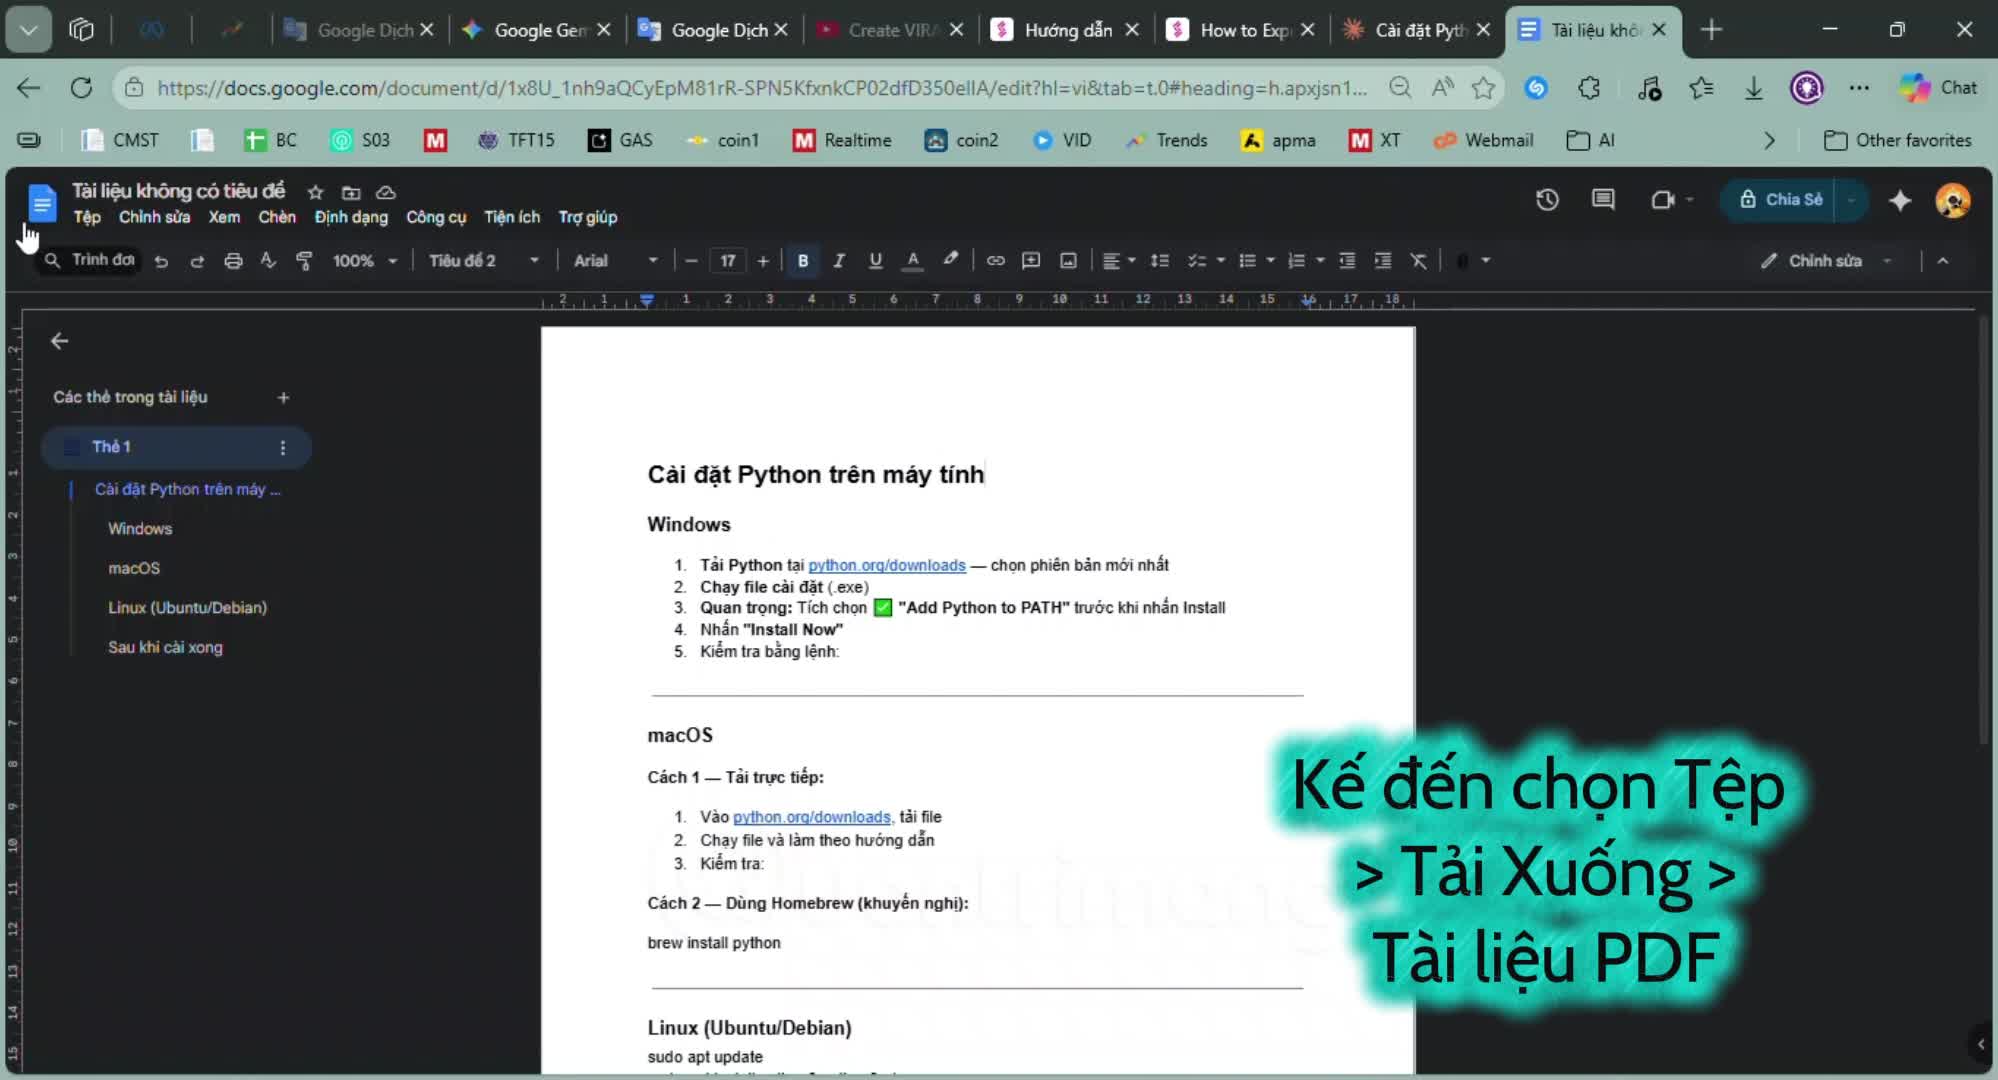Viewport: 1998px width, 1080px height.
Task: Toggle italic formatting
Action: pyautogui.click(x=839, y=261)
